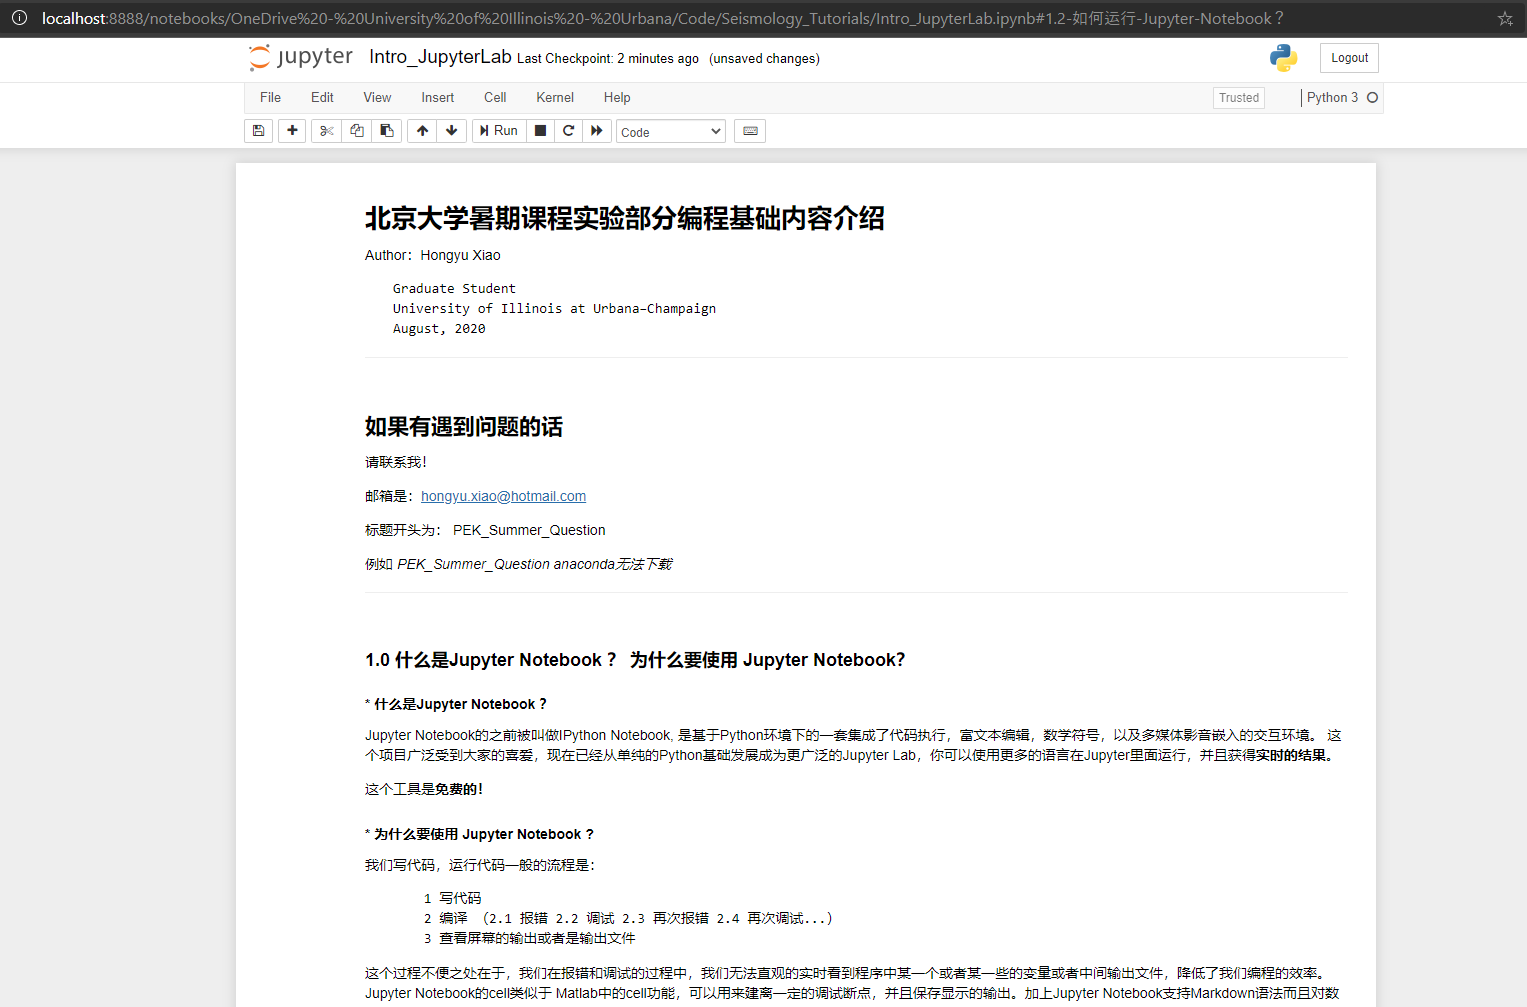Click the Python logo icon
The width and height of the screenshot is (1527, 1007).
click(1283, 57)
